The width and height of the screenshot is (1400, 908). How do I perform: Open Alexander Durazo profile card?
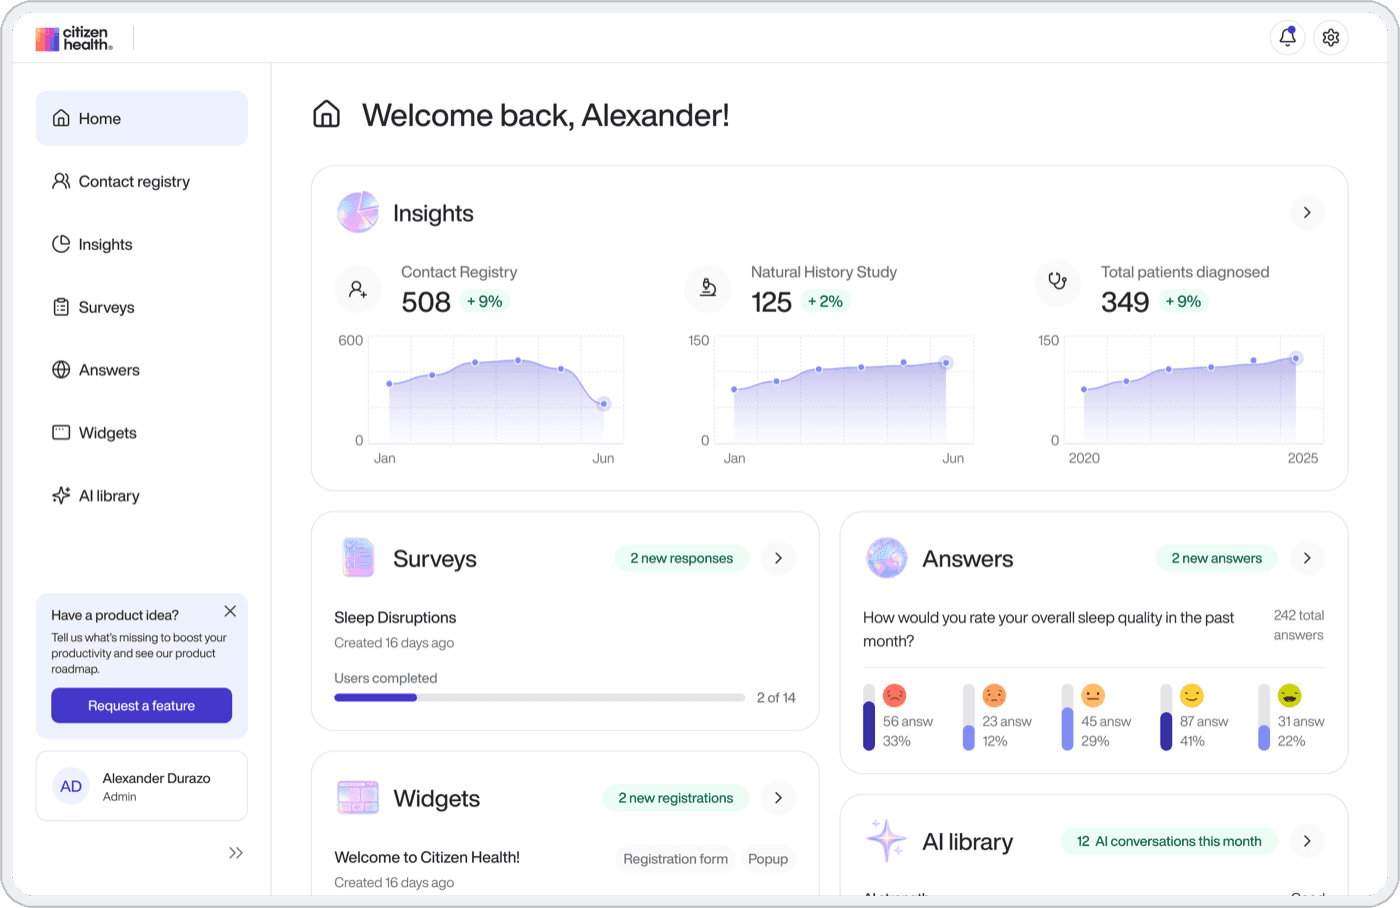tap(142, 786)
